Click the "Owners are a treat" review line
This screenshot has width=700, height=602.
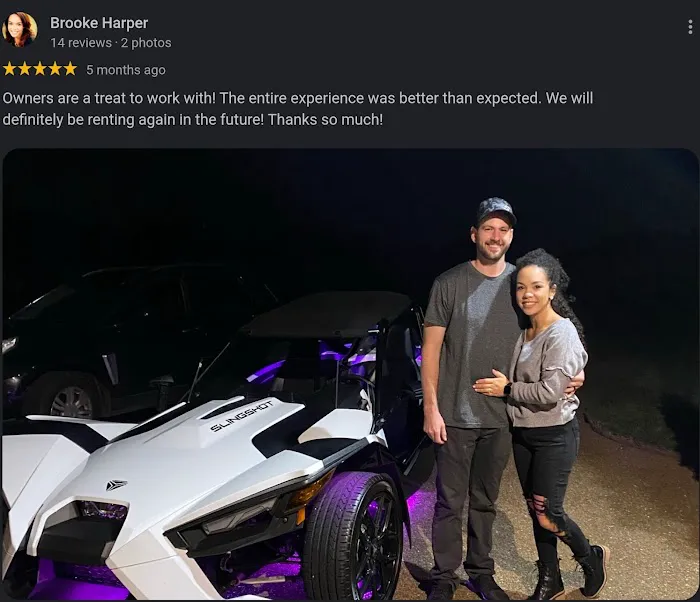point(298,98)
